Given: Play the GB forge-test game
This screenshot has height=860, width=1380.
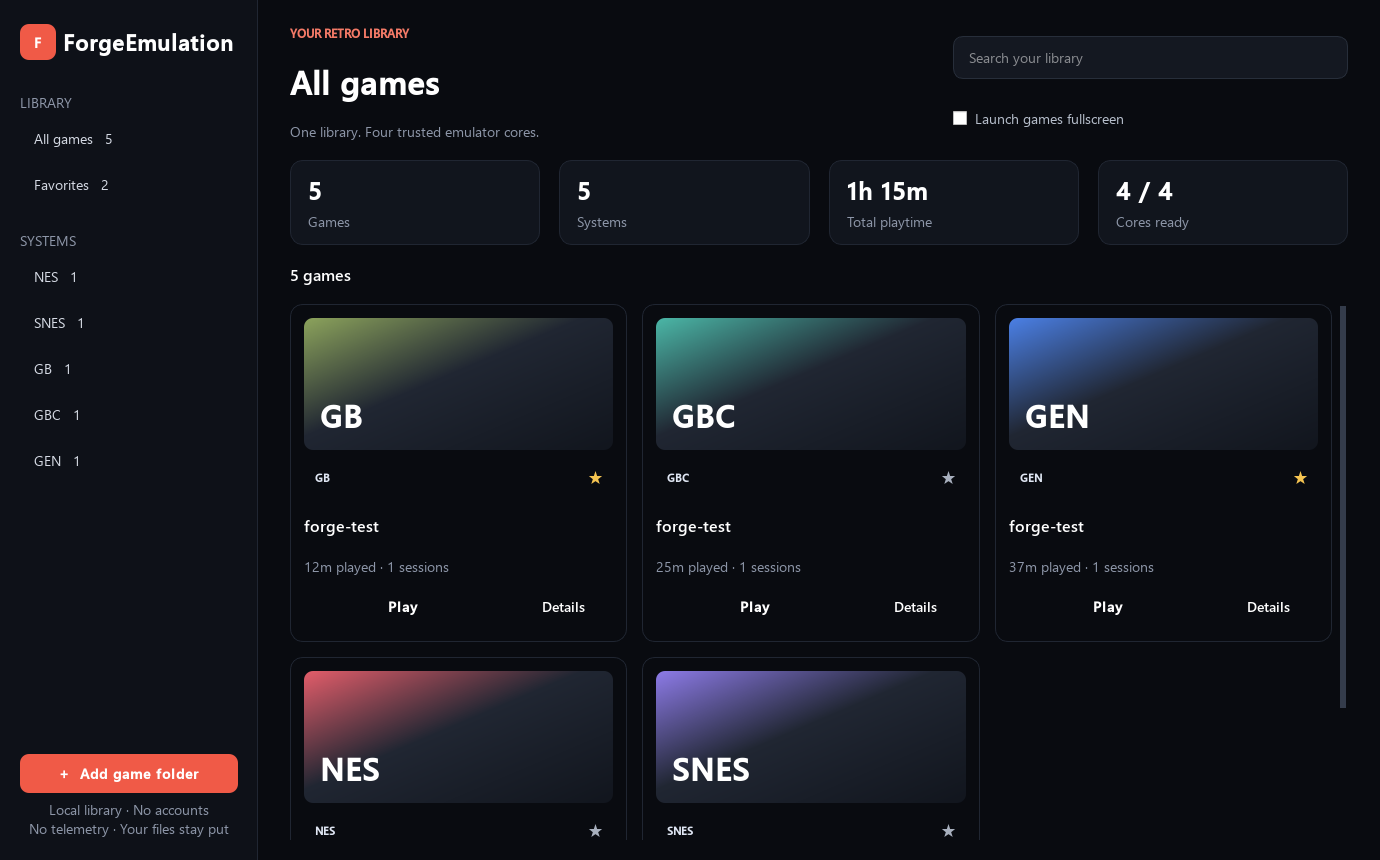Looking at the screenshot, I should tap(403, 607).
